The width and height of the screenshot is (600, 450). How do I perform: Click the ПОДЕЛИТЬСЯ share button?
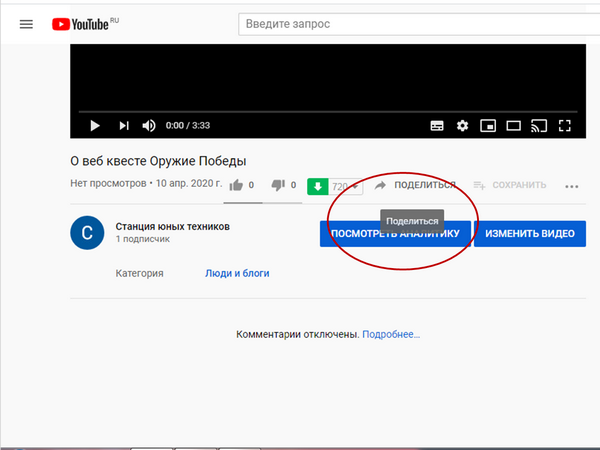coord(415,185)
